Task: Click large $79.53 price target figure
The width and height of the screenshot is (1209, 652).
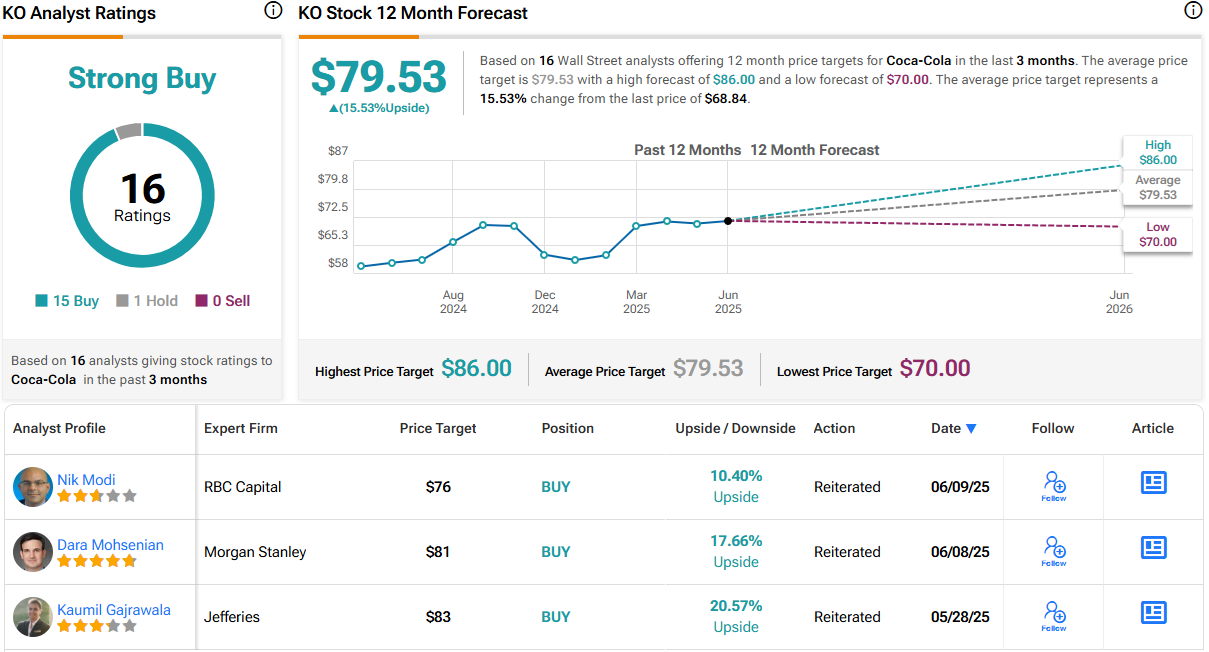Action: 379,77
